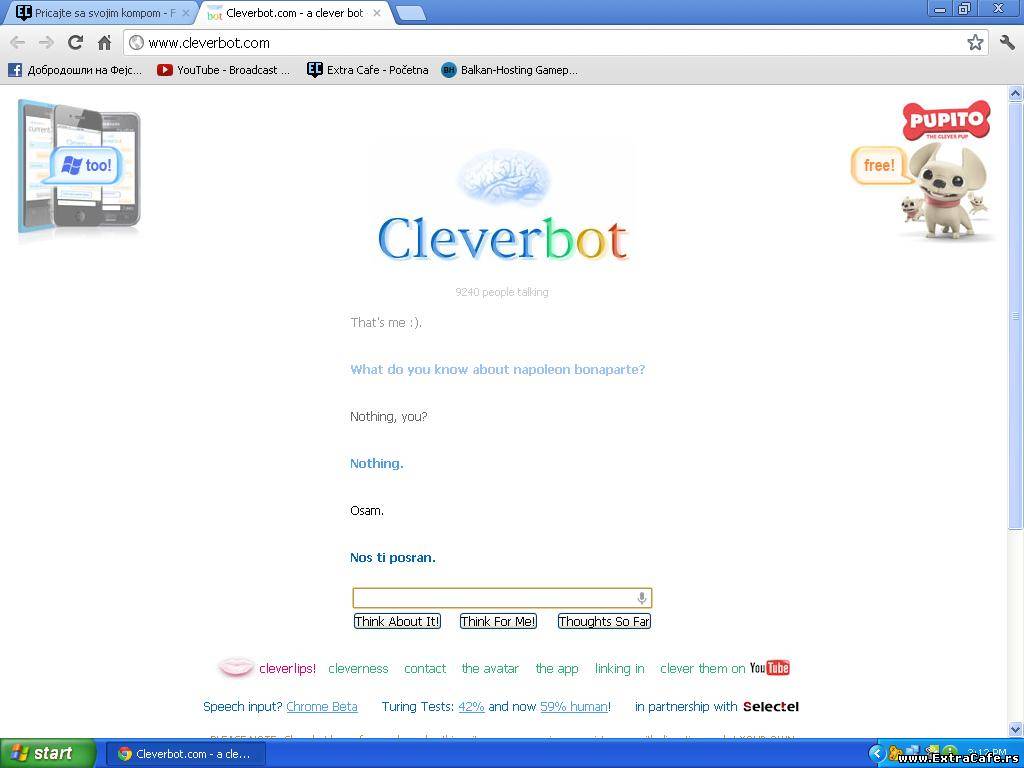Open the linking in link
The image size is (1024, 768).
coord(619,668)
